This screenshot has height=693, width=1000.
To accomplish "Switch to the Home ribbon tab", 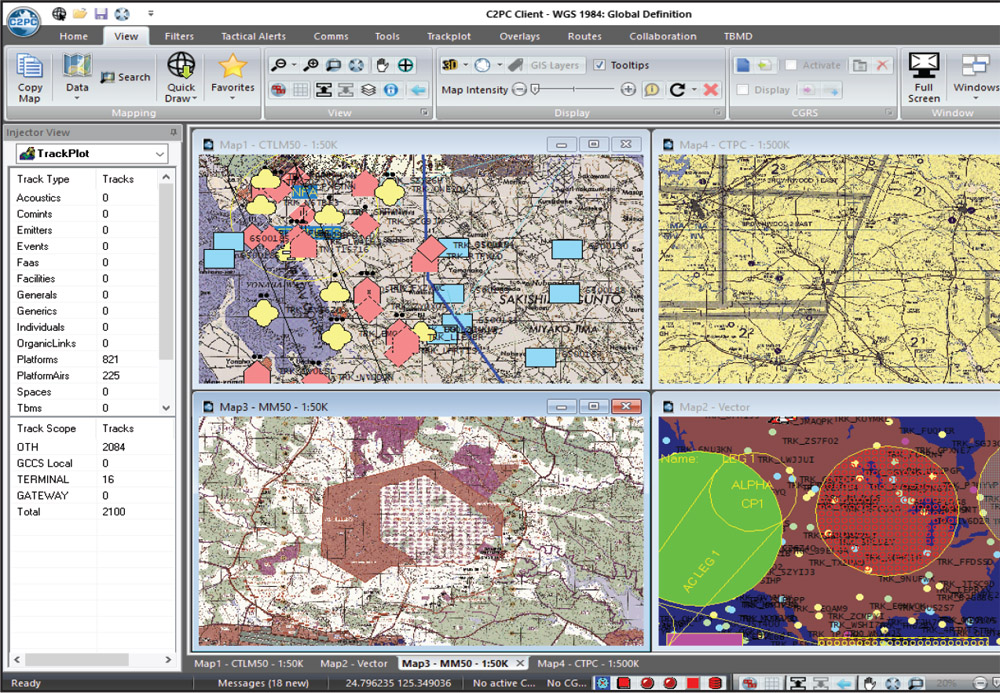I will [73, 36].
